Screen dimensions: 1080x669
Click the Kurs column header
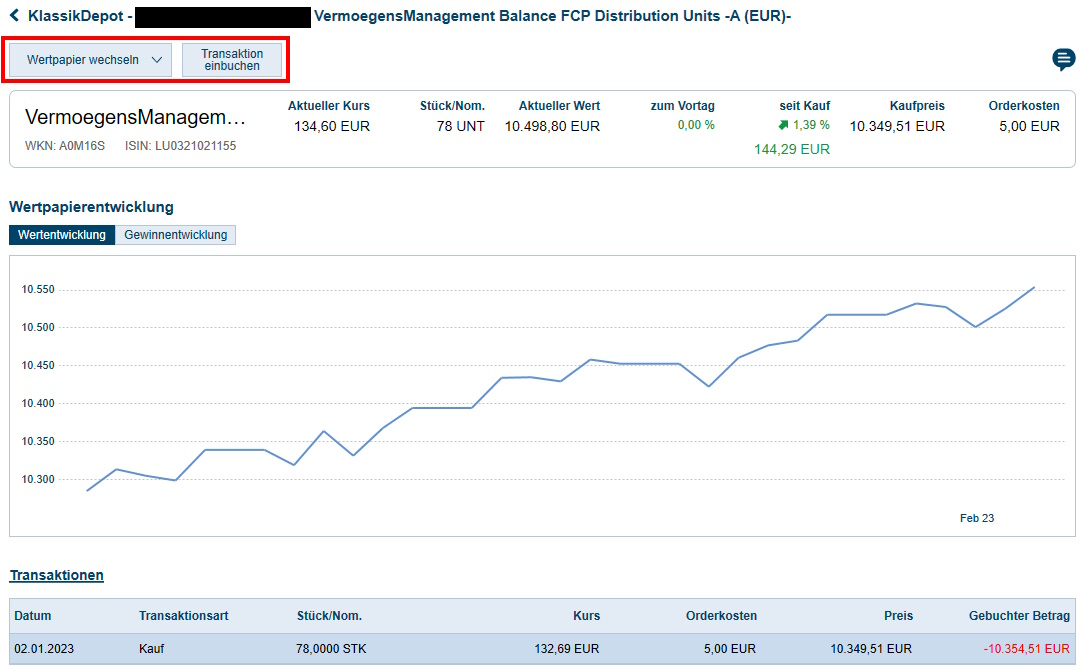coord(586,616)
